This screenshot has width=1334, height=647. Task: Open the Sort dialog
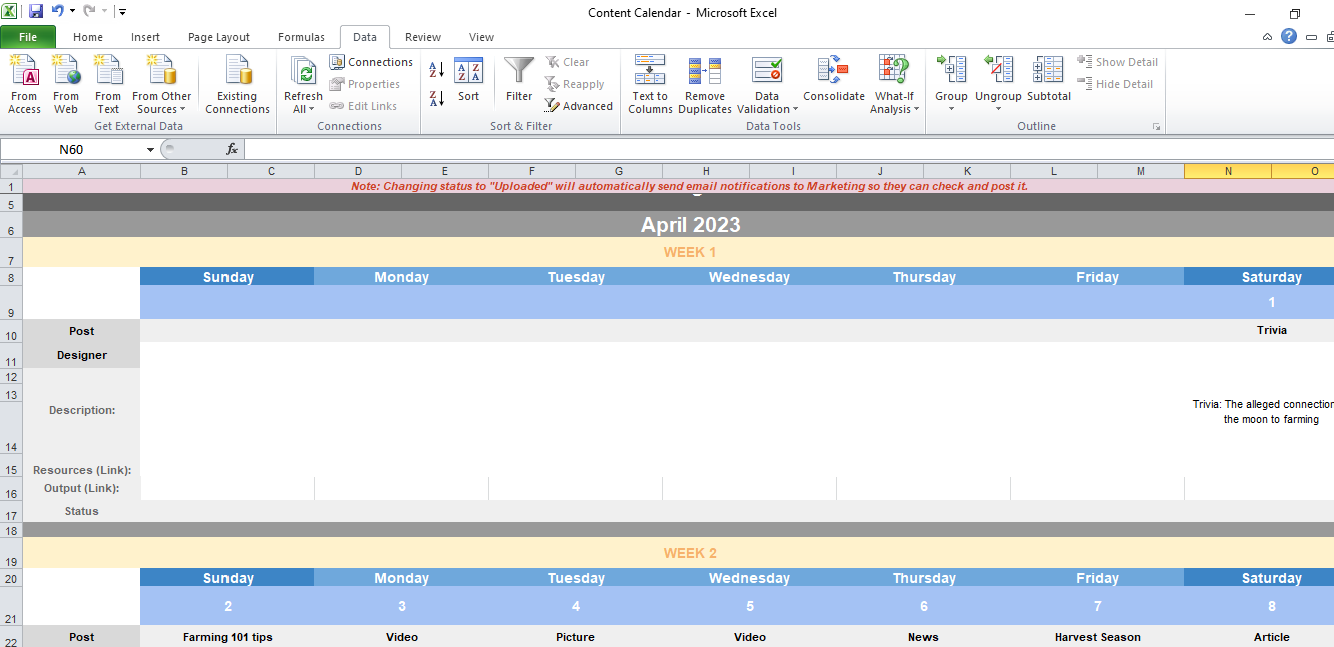468,80
